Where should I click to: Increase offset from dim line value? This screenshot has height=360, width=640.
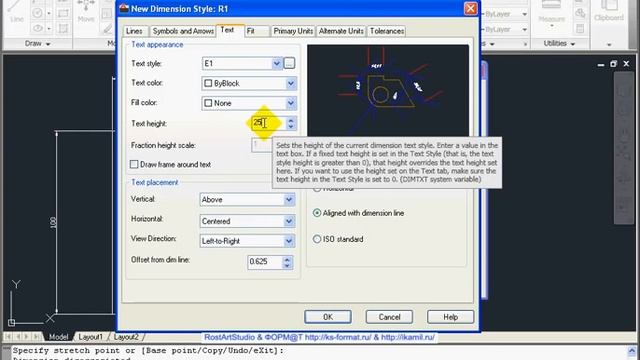(x=287, y=259)
